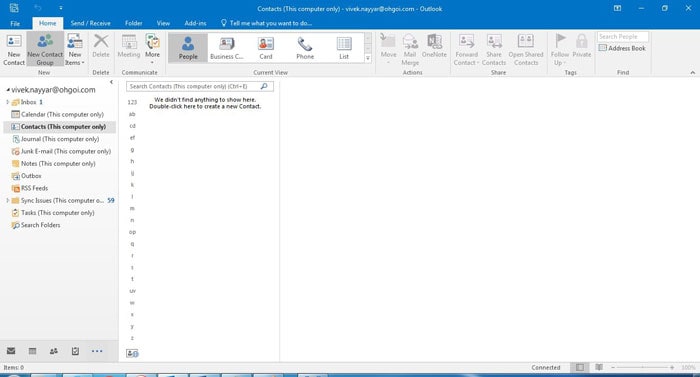
Task: Select Contacts (This computer only) folder
Action: (x=59, y=127)
